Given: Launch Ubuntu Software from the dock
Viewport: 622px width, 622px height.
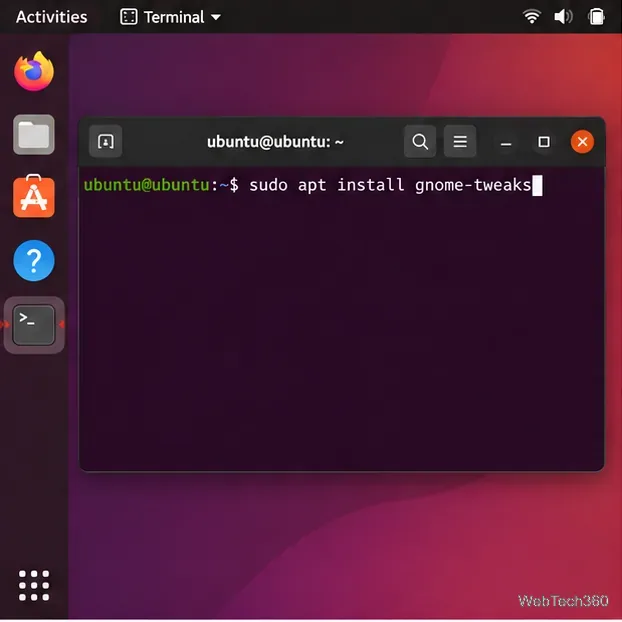Looking at the screenshot, I should 34,196.
